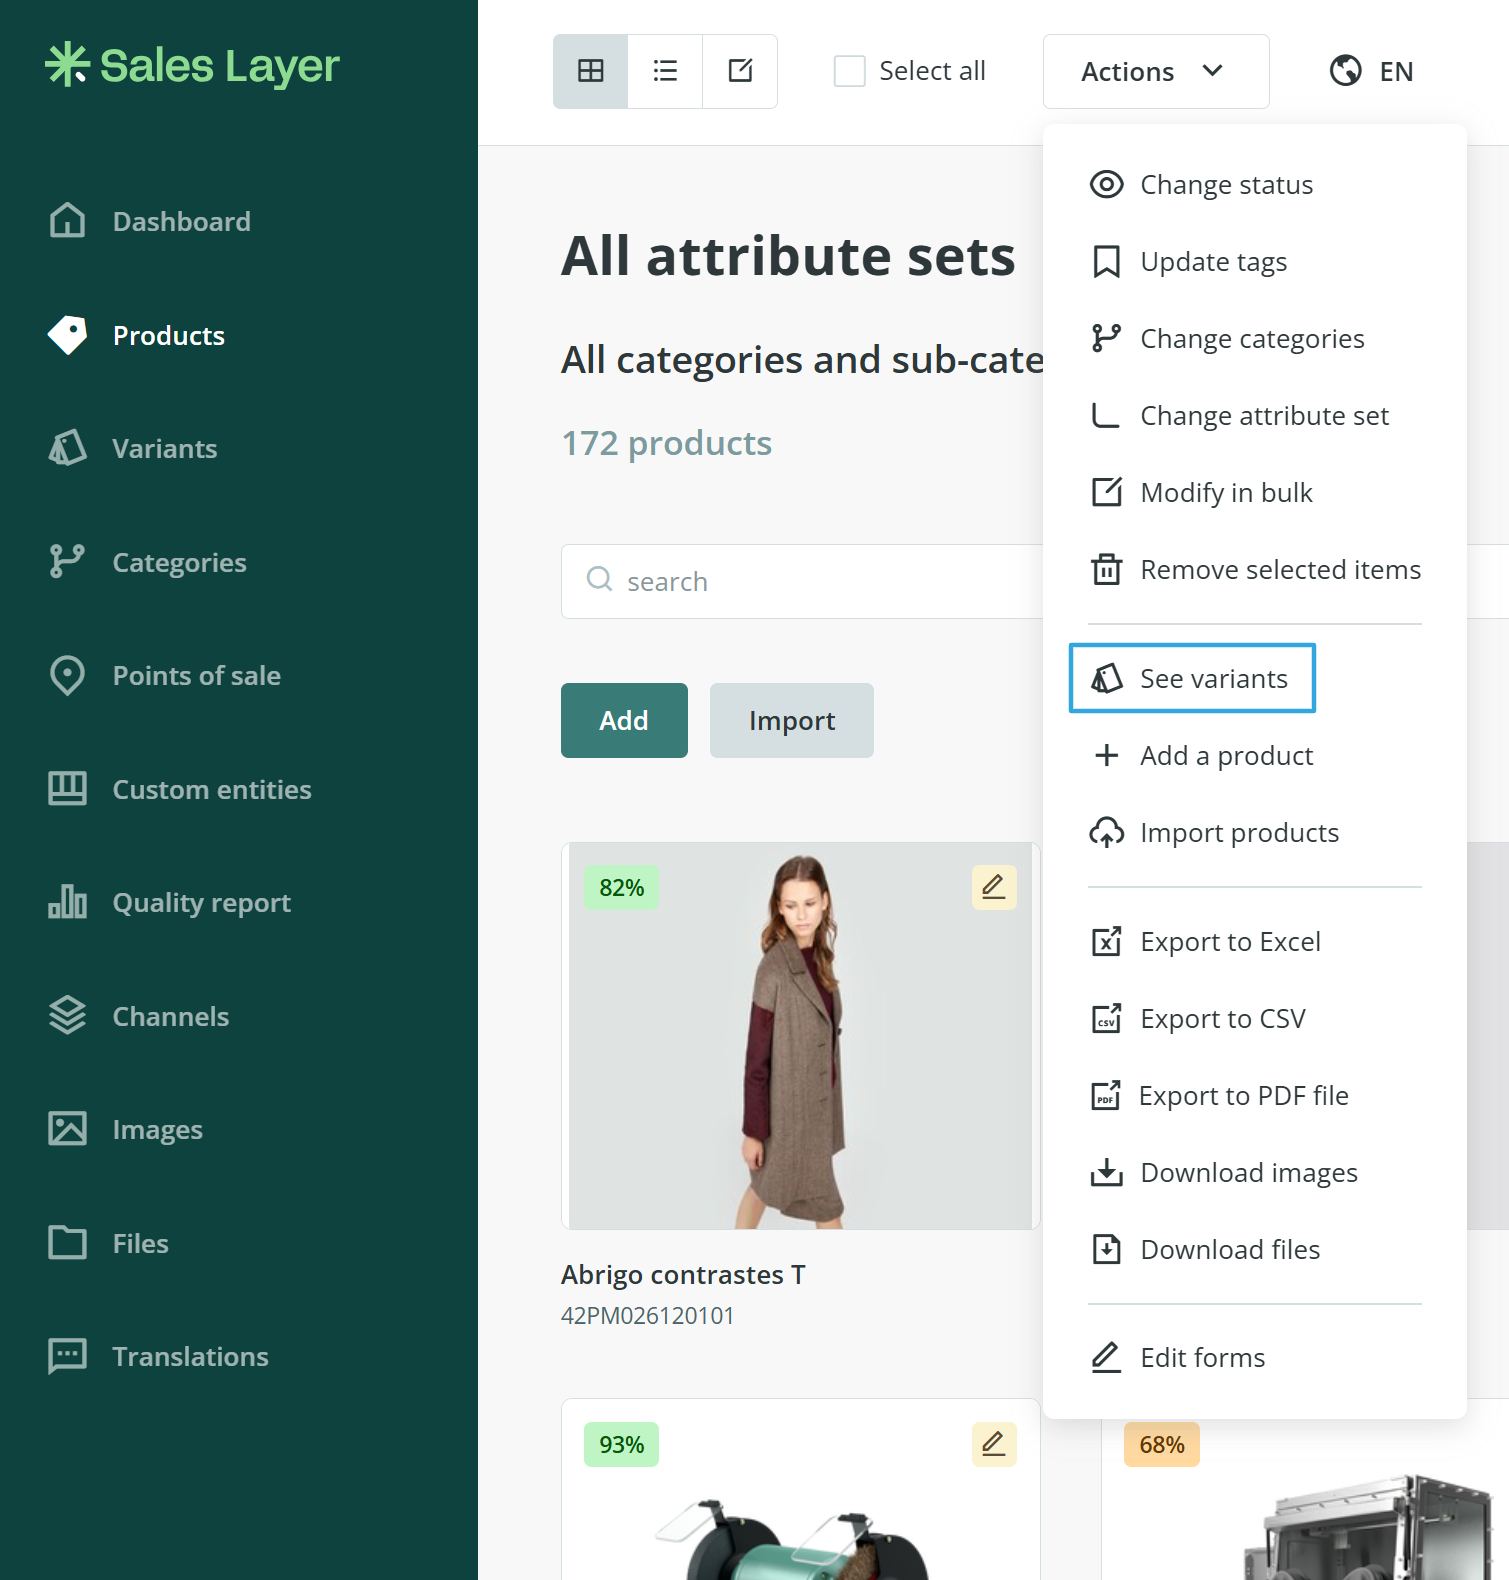The width and height of the screenshot is (1509, 1580).
Task: Open the Files section
Action: tap(108, 1243)
